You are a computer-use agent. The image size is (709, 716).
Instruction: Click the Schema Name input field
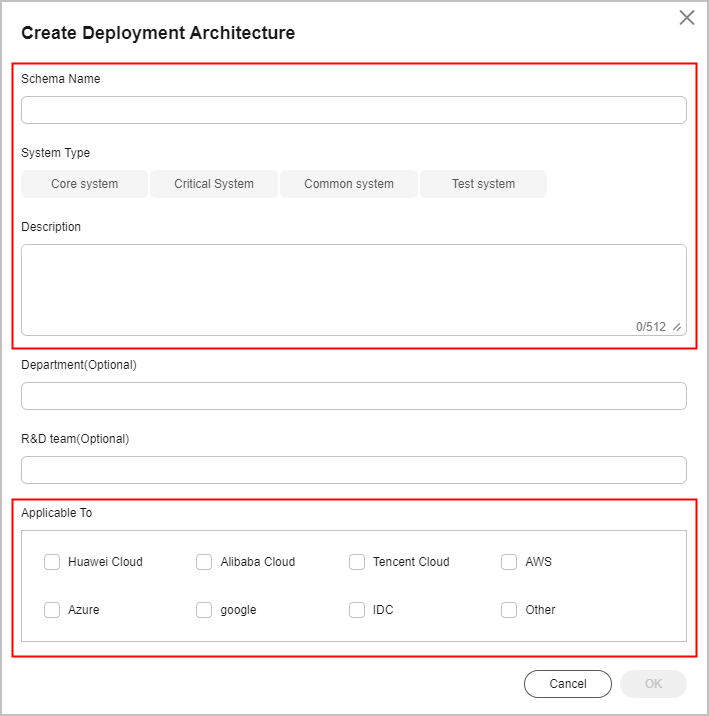354,110
